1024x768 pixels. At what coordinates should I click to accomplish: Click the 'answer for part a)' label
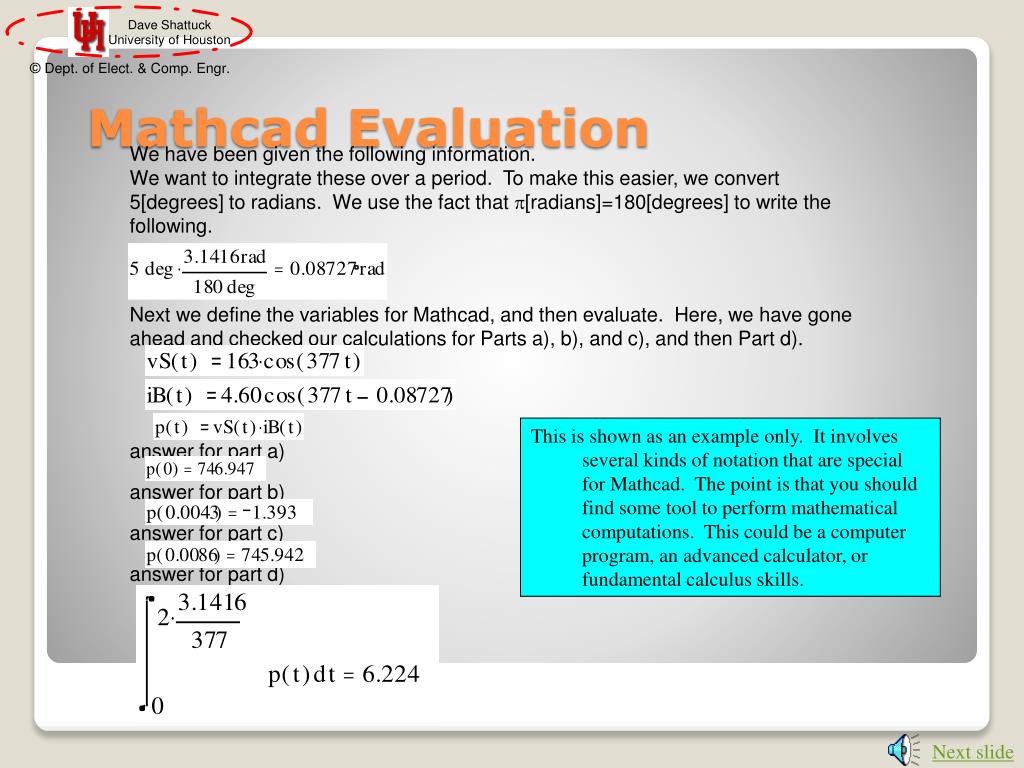tap(207, 451)
